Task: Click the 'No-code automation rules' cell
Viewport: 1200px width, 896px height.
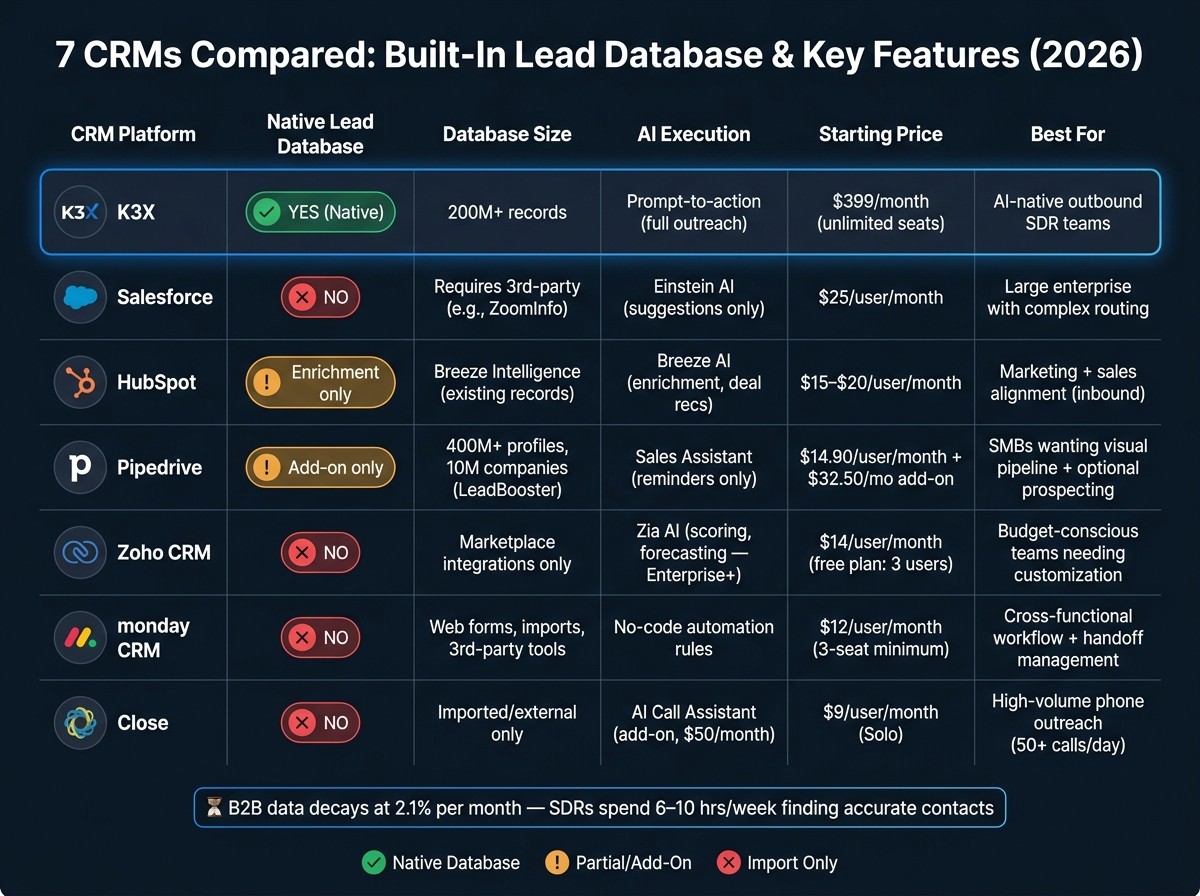Action: point(694,637)
